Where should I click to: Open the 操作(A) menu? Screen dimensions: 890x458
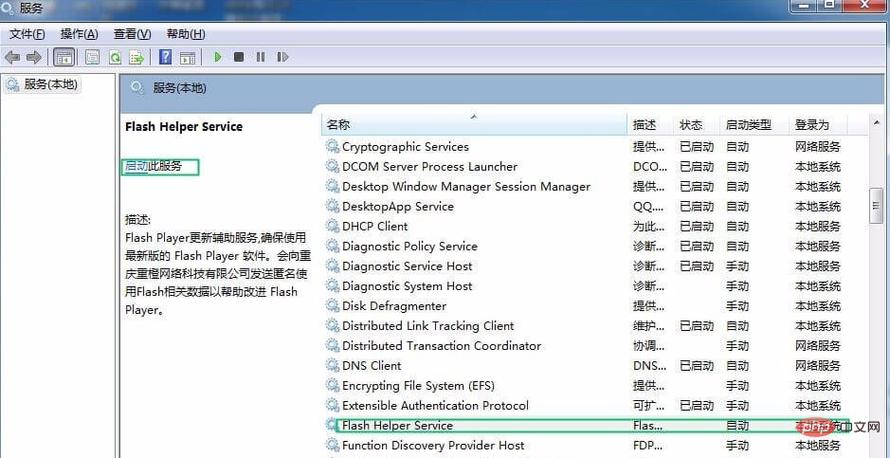coord(79,34)
